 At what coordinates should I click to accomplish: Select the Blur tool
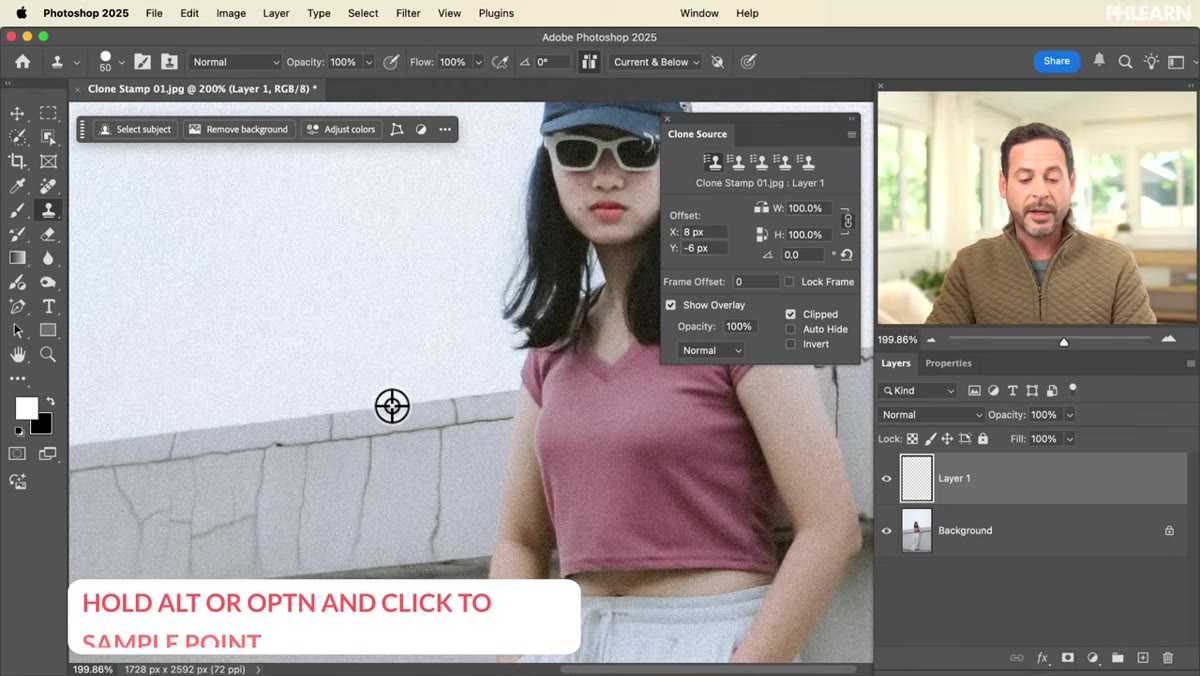48,258
